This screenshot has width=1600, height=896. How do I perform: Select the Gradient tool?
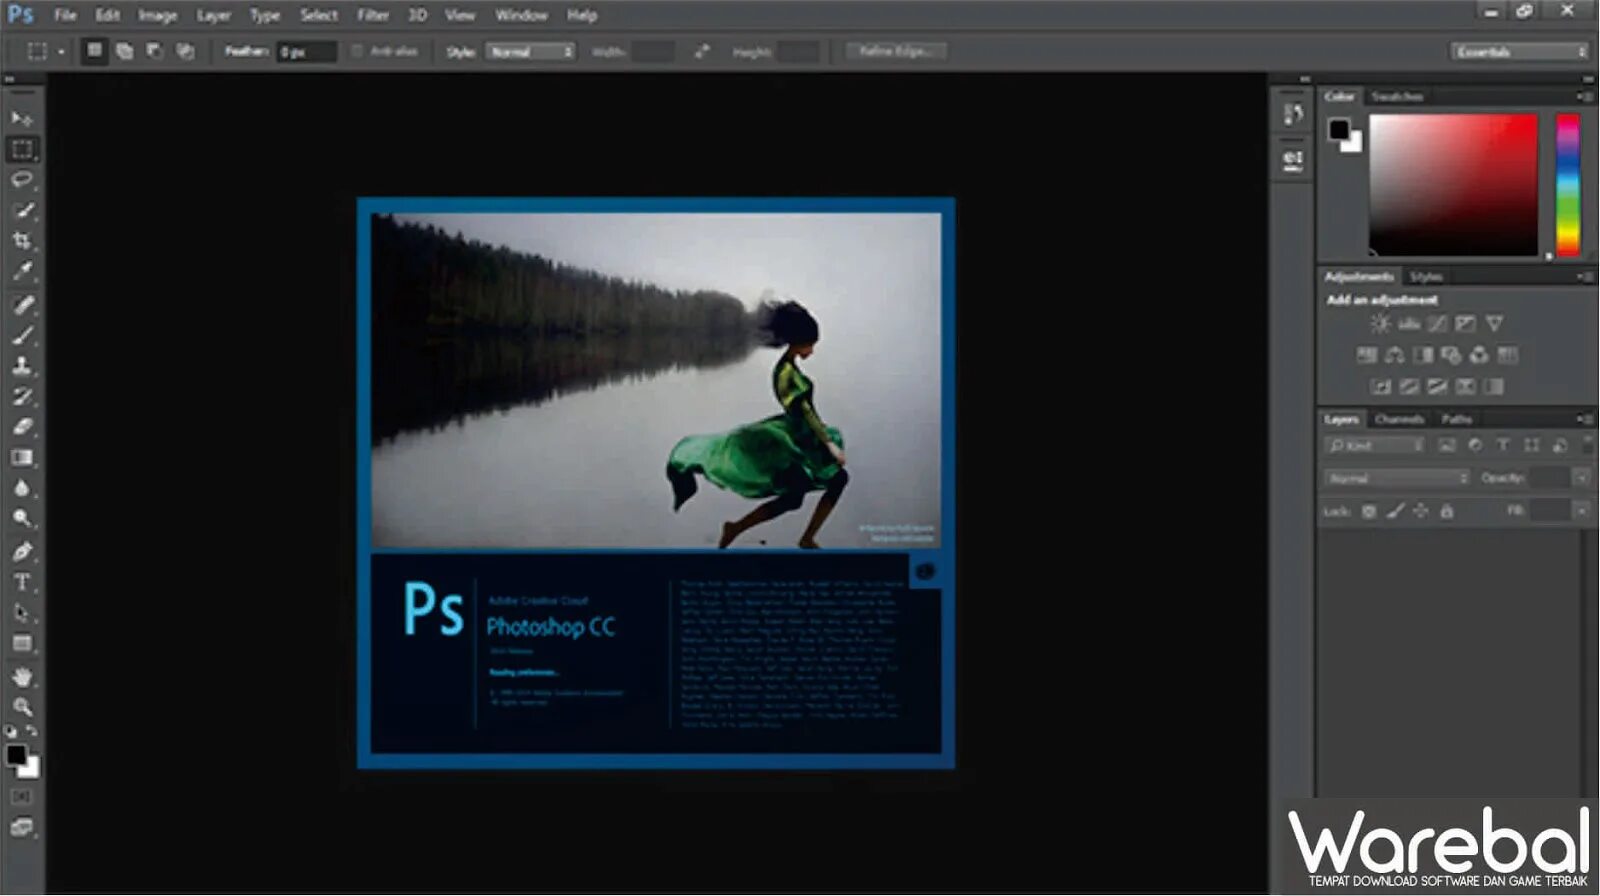(x=22, y=457)
